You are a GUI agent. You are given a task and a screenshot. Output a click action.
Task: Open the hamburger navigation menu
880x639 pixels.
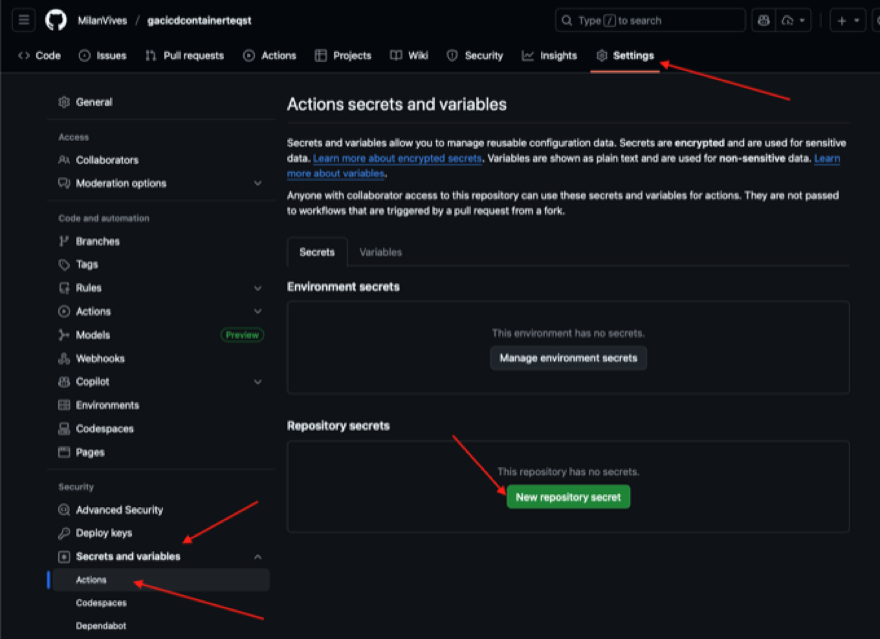[25, 20]
